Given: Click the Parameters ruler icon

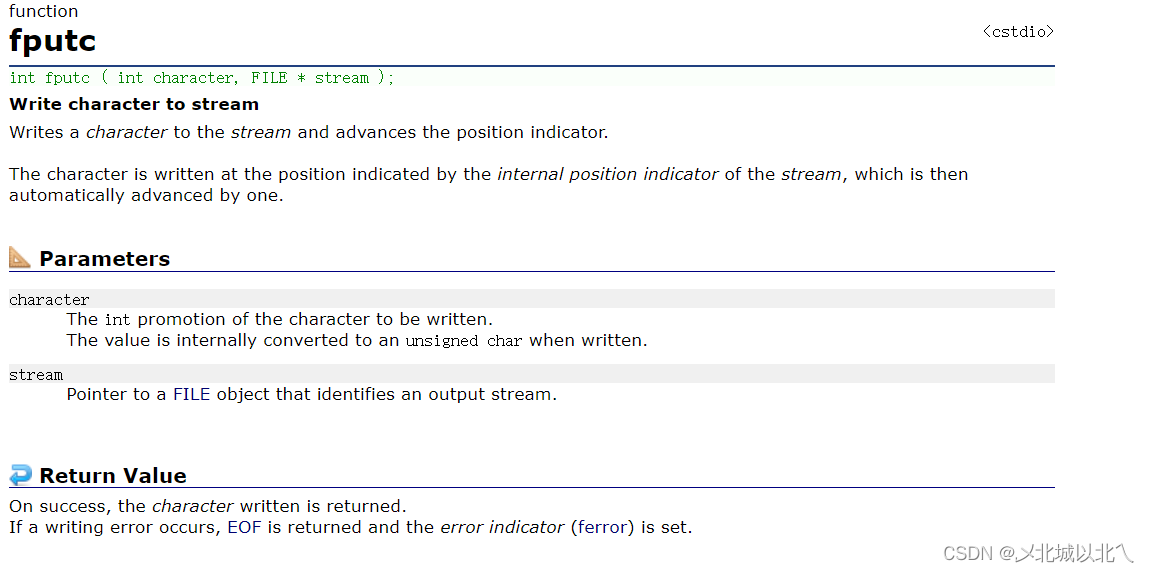Looking at the screenshot, I should point(20,258).
